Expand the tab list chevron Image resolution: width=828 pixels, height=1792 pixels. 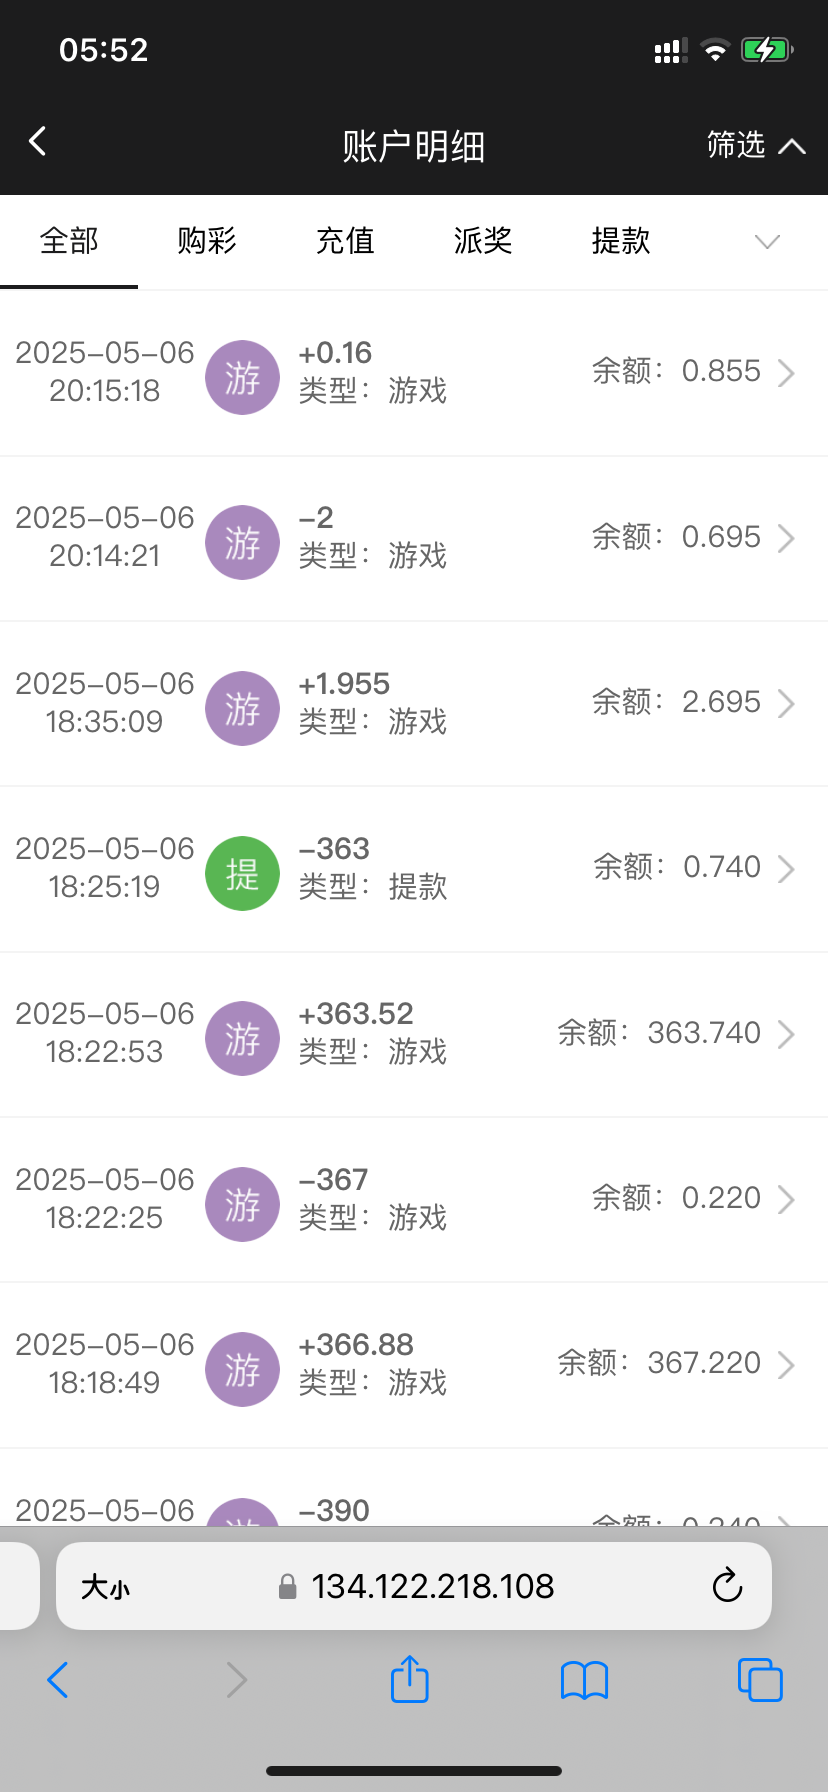pyautogui.click(x=767, y=242)
